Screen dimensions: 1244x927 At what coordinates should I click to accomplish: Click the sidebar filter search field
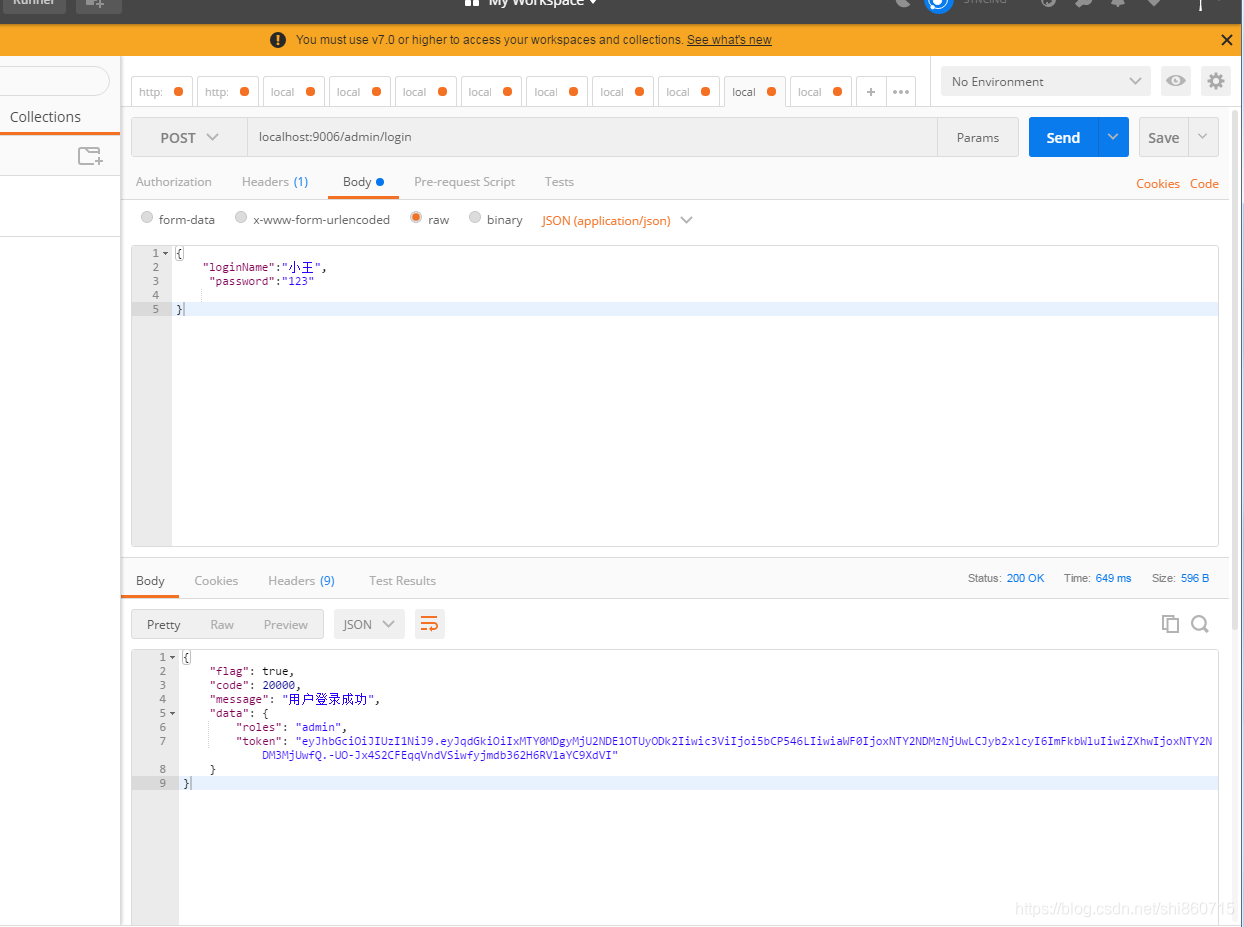[x=53, y=81]
